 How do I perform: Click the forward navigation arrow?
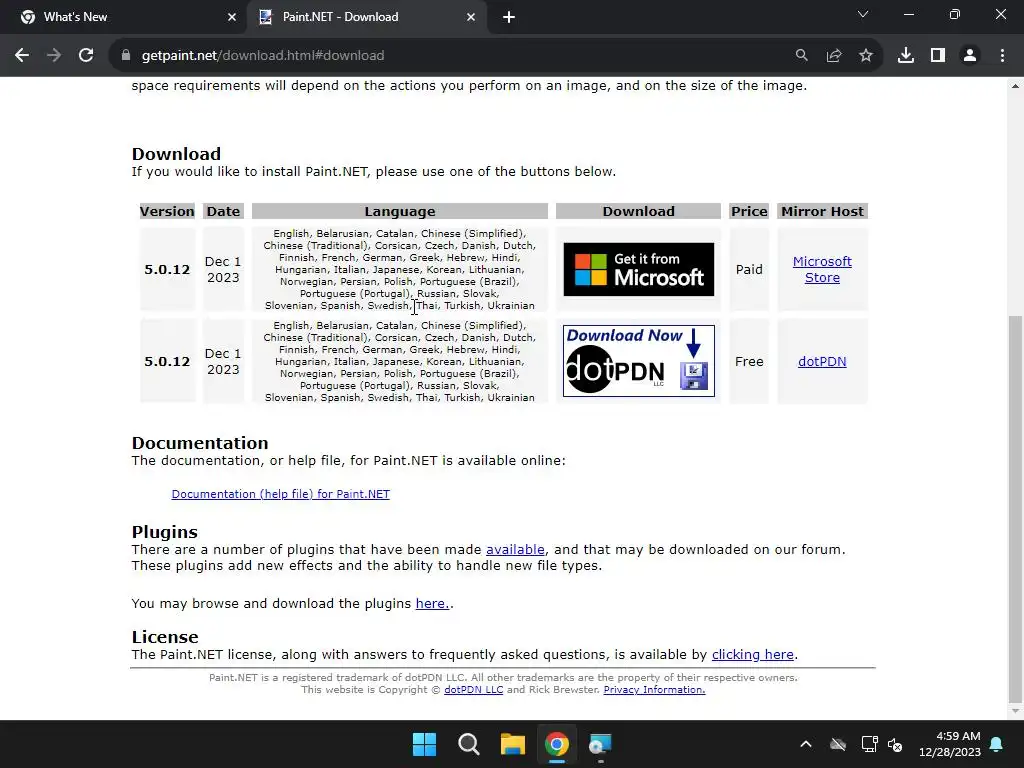[54, 56]
